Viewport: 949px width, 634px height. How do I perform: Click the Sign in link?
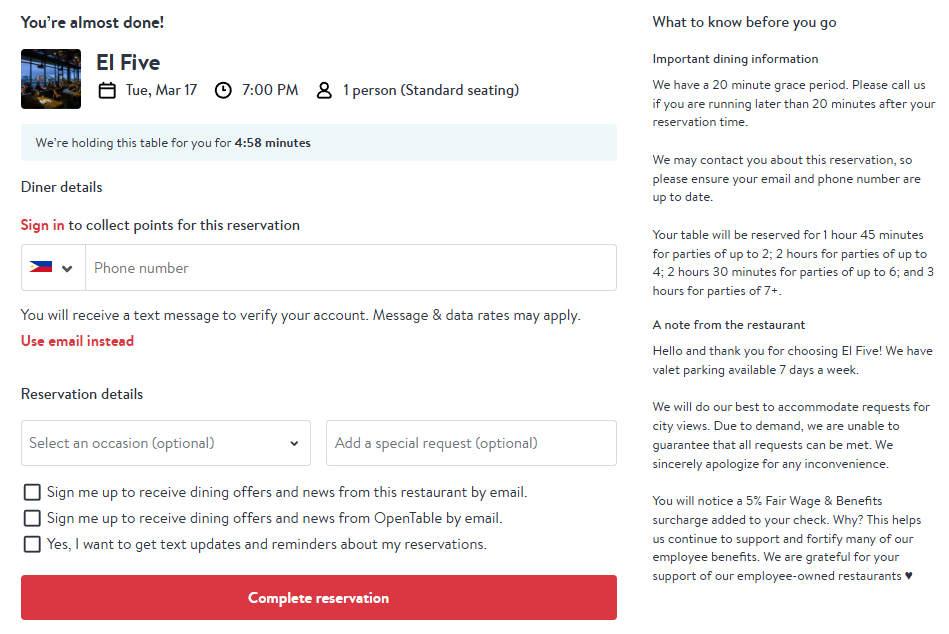tap(42, 225)
